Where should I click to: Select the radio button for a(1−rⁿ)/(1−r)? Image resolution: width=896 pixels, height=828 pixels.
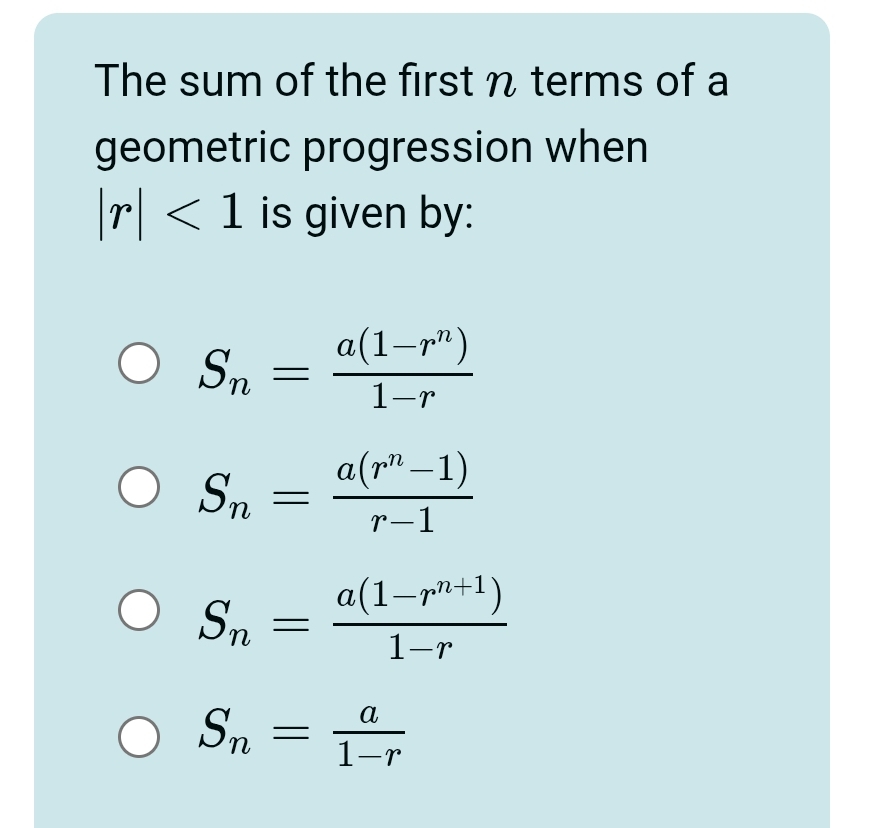coord(139,366)
